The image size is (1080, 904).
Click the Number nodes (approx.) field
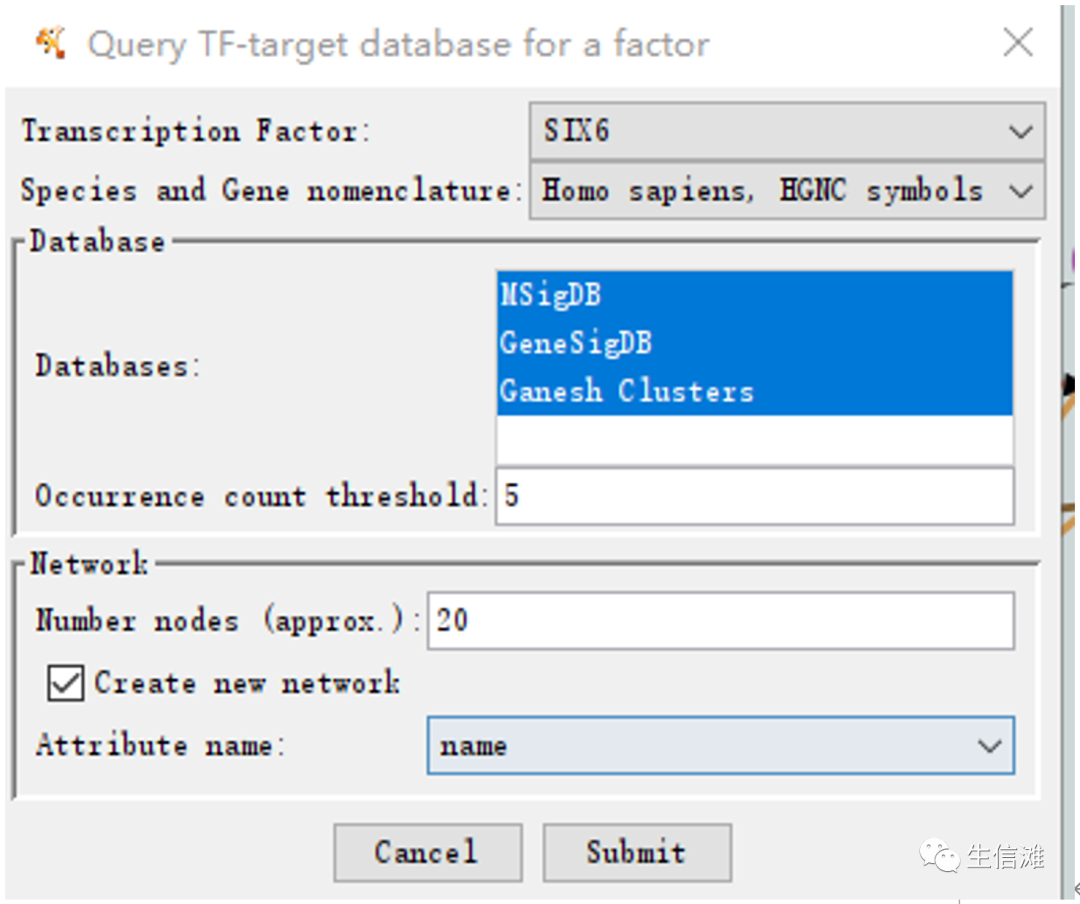[720, 621]
